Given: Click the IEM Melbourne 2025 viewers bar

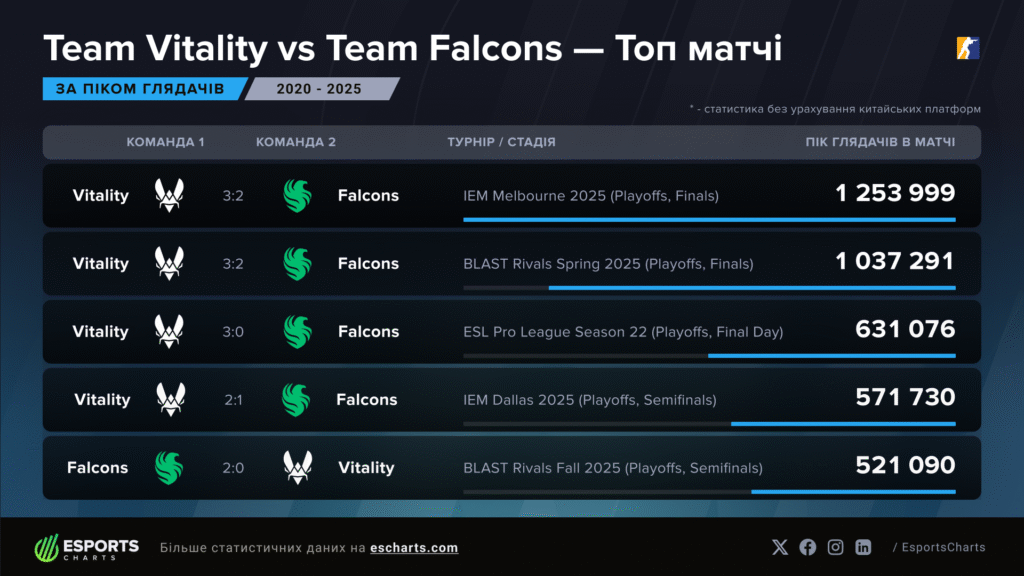Looking at the screenshot, I should click(x=709, y=219).
